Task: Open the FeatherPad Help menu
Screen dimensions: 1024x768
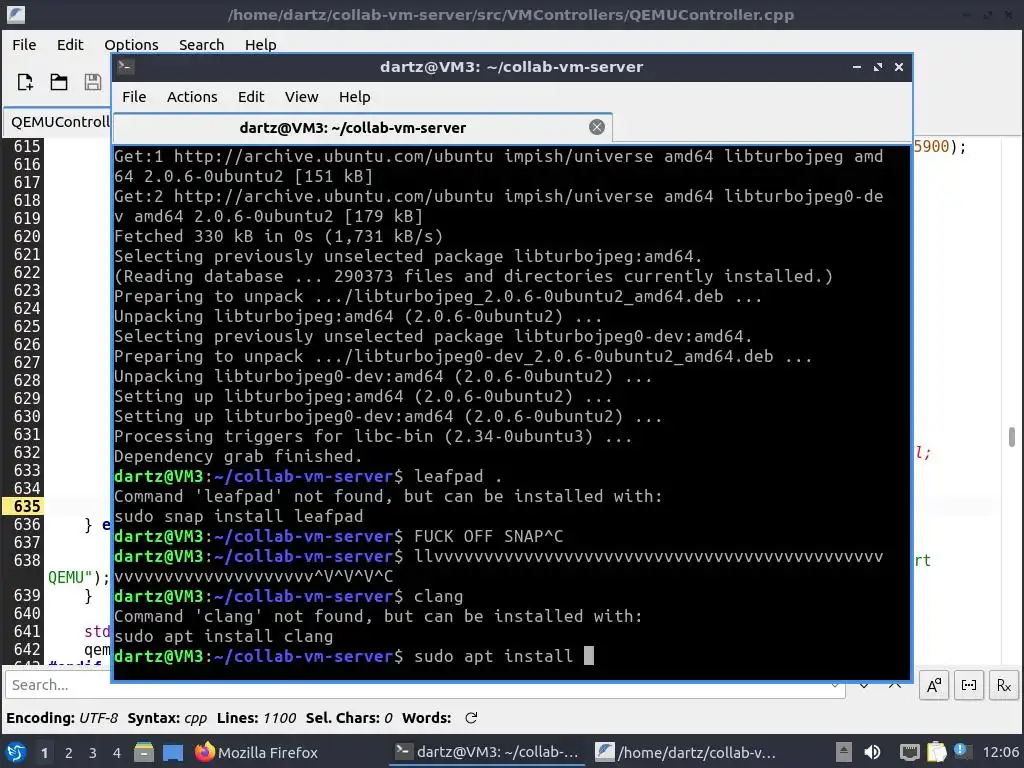Action: (x=261, y=45)
